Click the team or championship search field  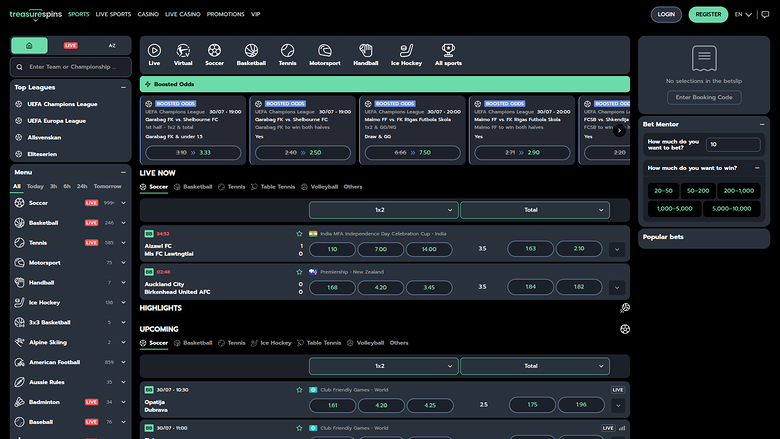coord(75,67)
